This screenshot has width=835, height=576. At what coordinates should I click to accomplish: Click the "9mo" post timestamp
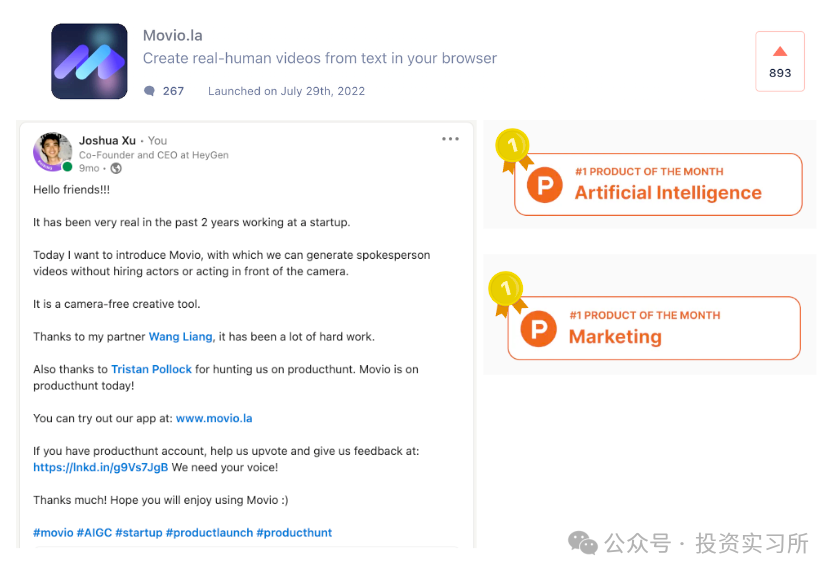tap(89, 168)
